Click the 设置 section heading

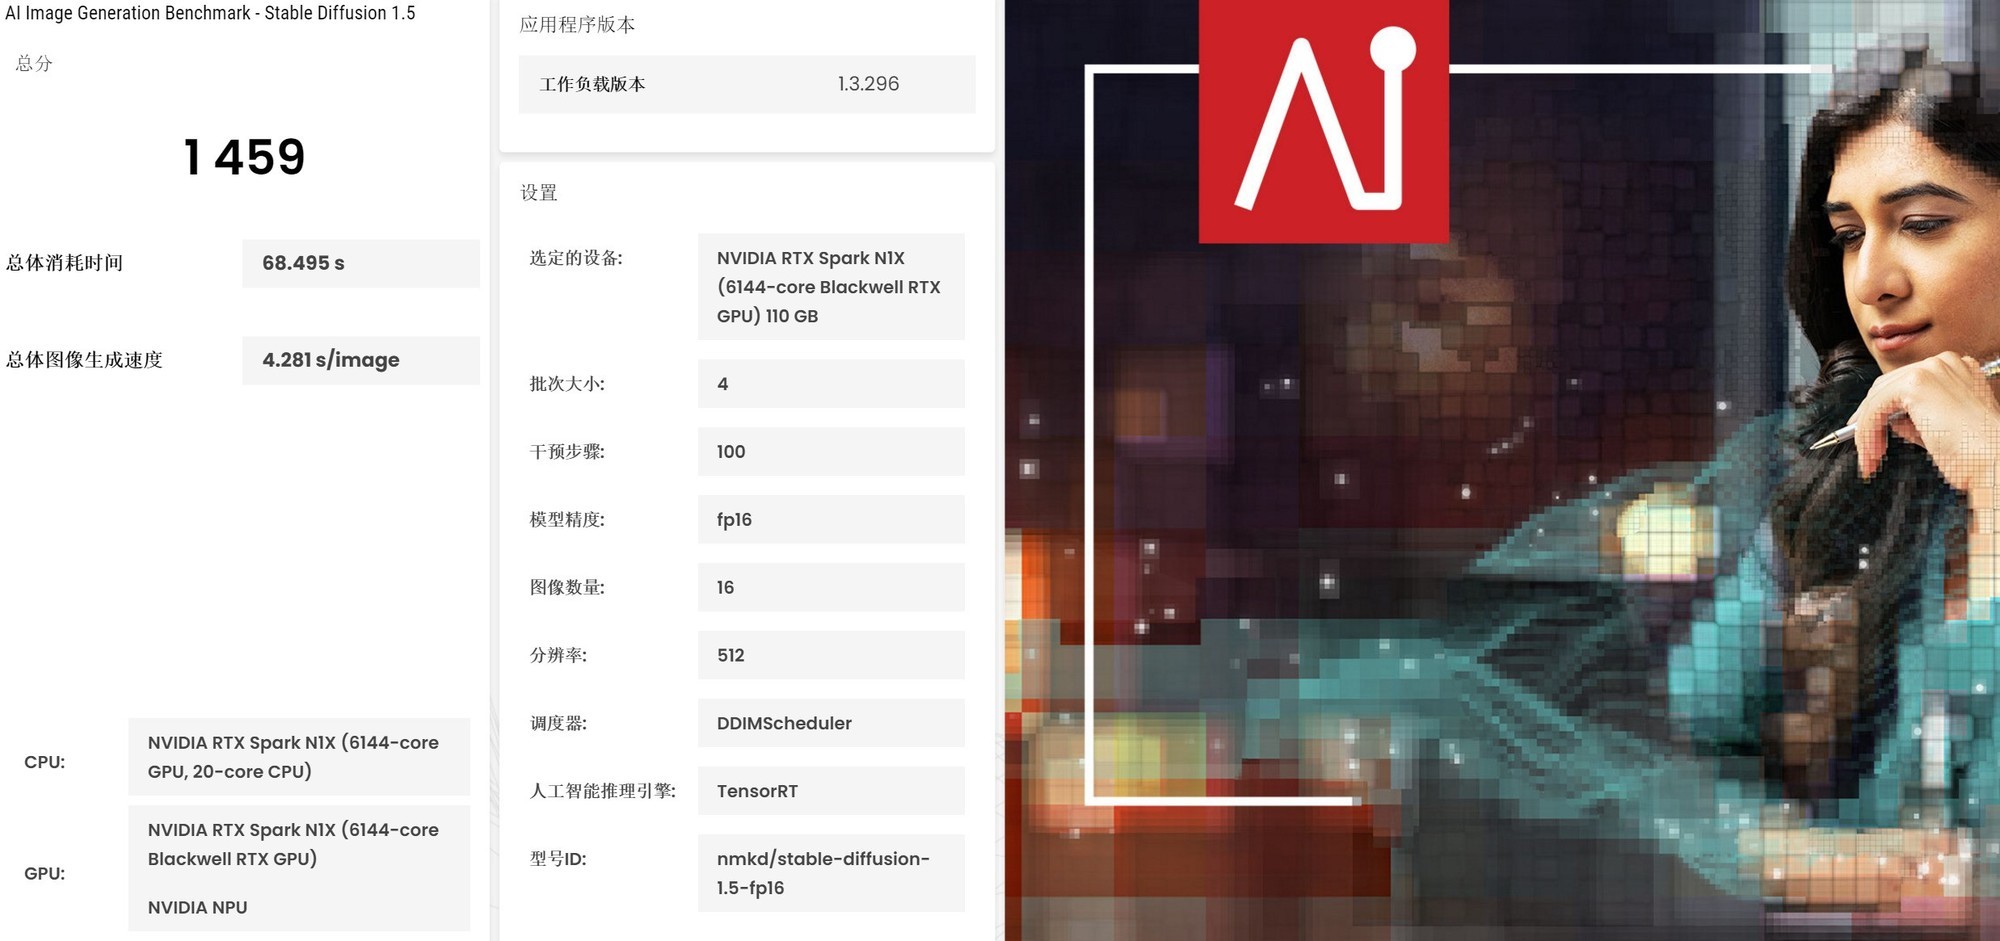539,193
